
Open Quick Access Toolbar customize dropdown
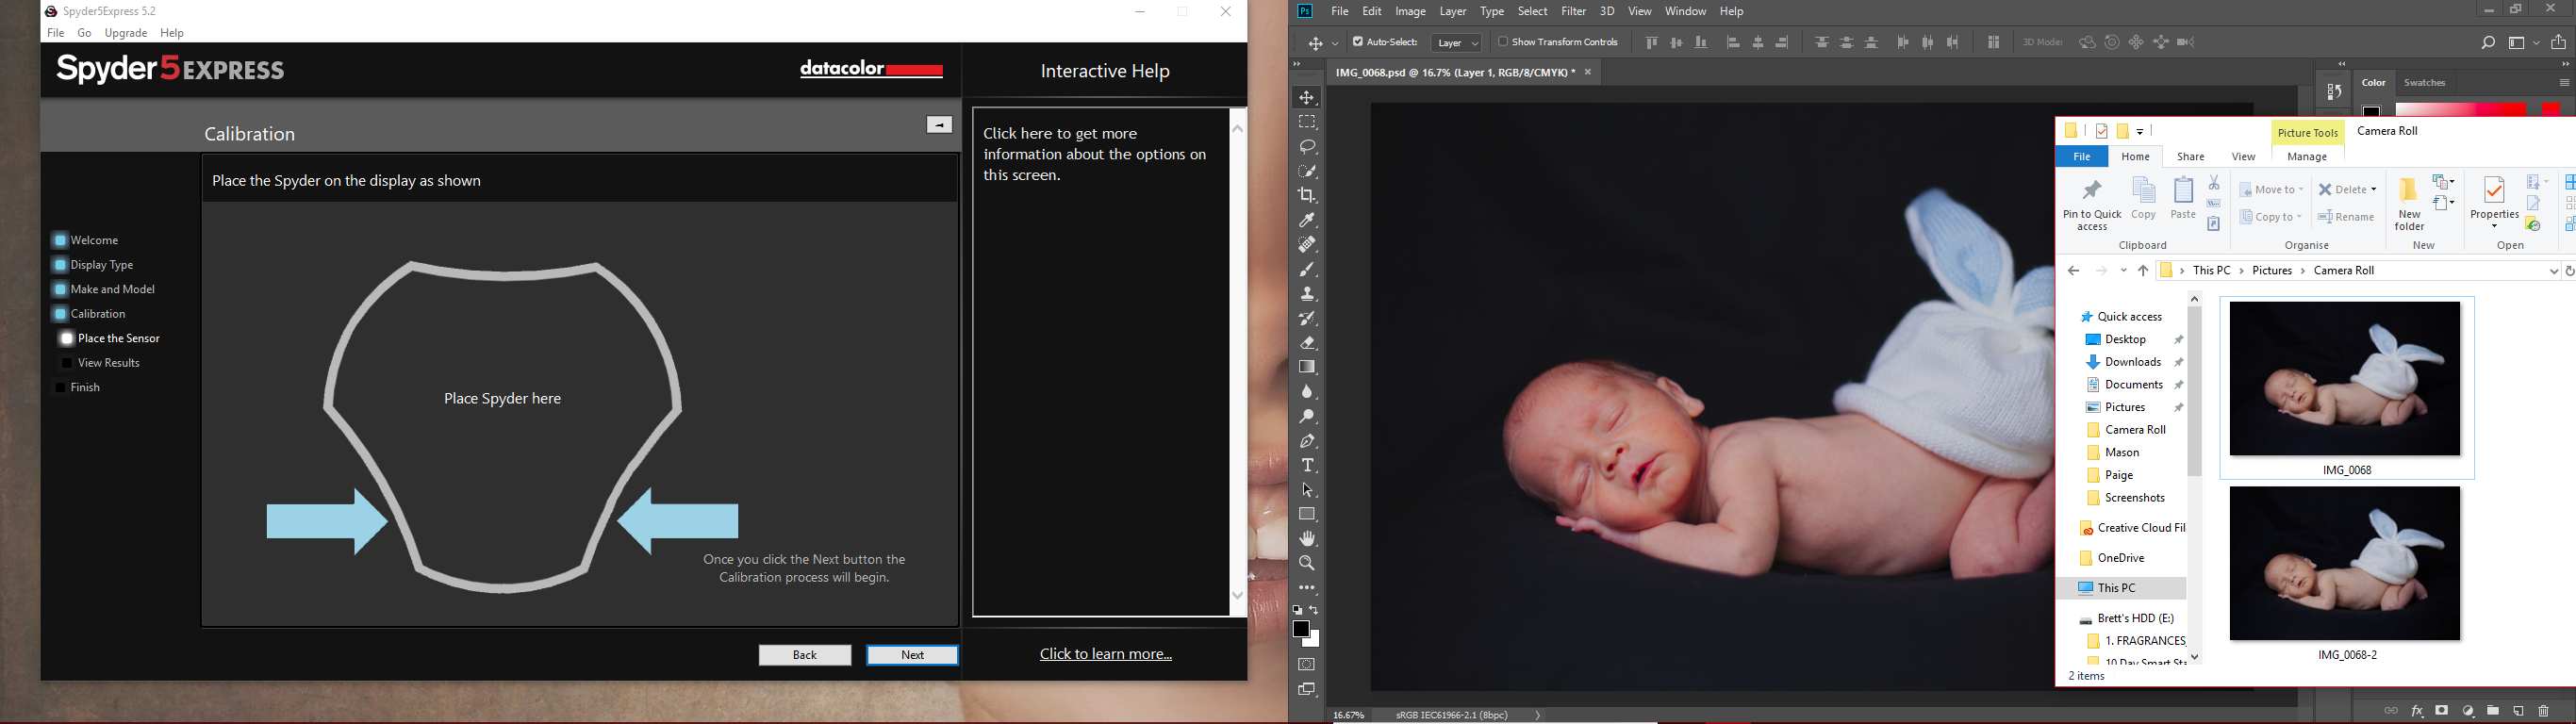click(2140, 132)
